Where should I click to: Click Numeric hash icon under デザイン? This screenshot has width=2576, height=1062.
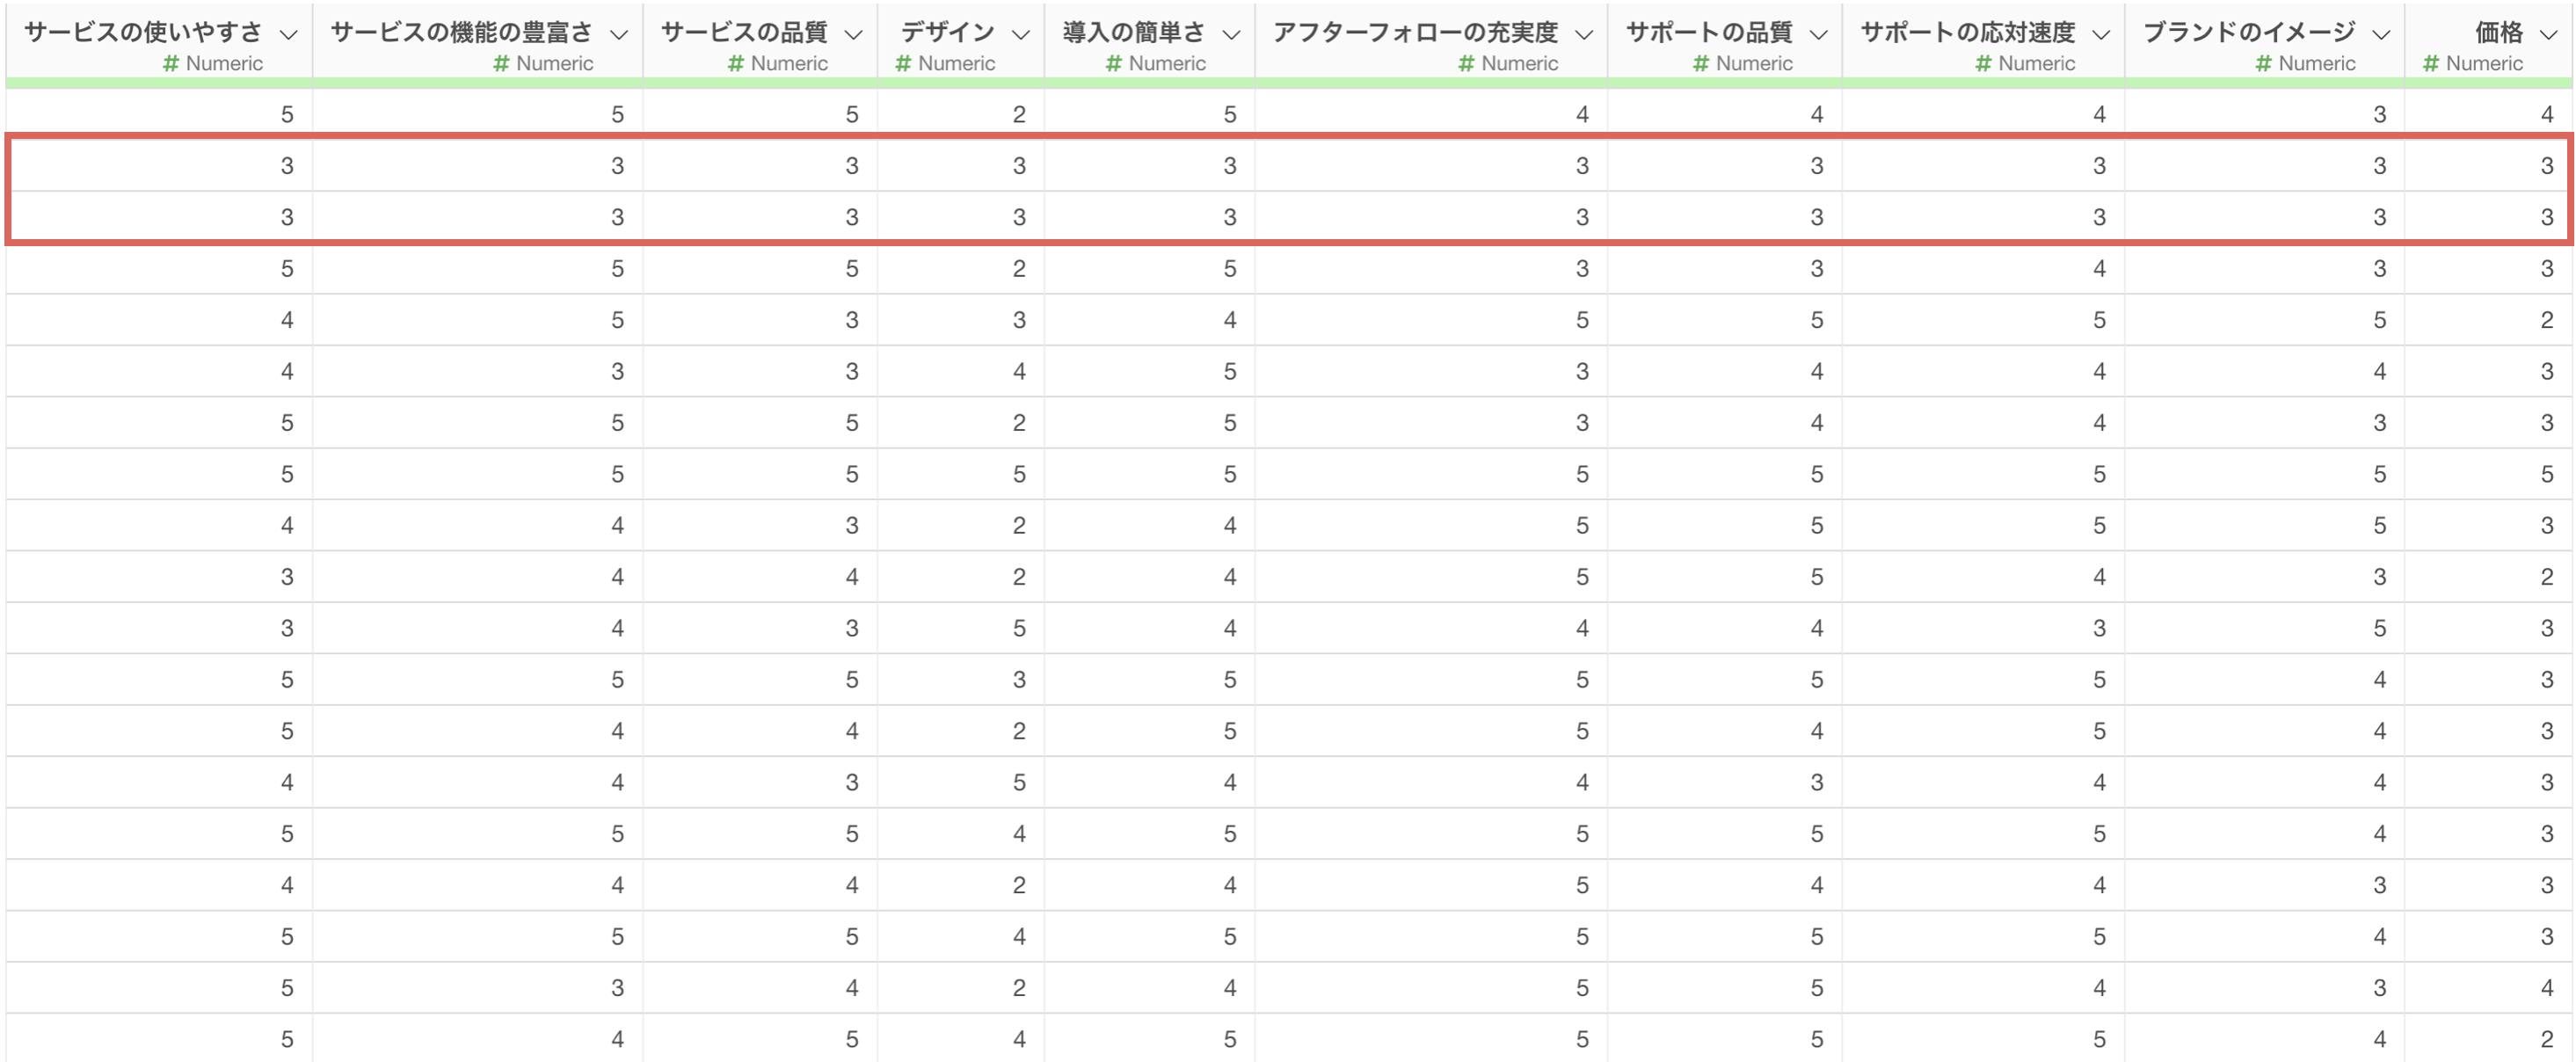tap(903, 64)
